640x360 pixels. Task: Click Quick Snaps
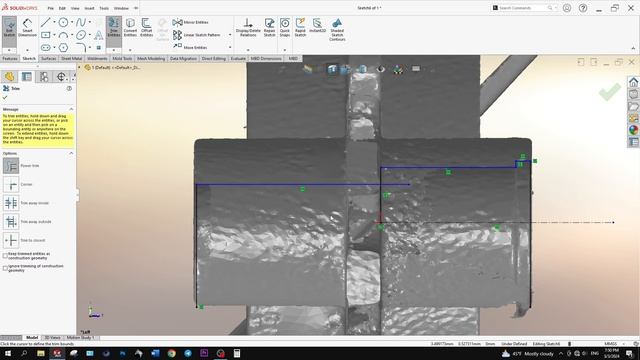click(x=284, y=27)
